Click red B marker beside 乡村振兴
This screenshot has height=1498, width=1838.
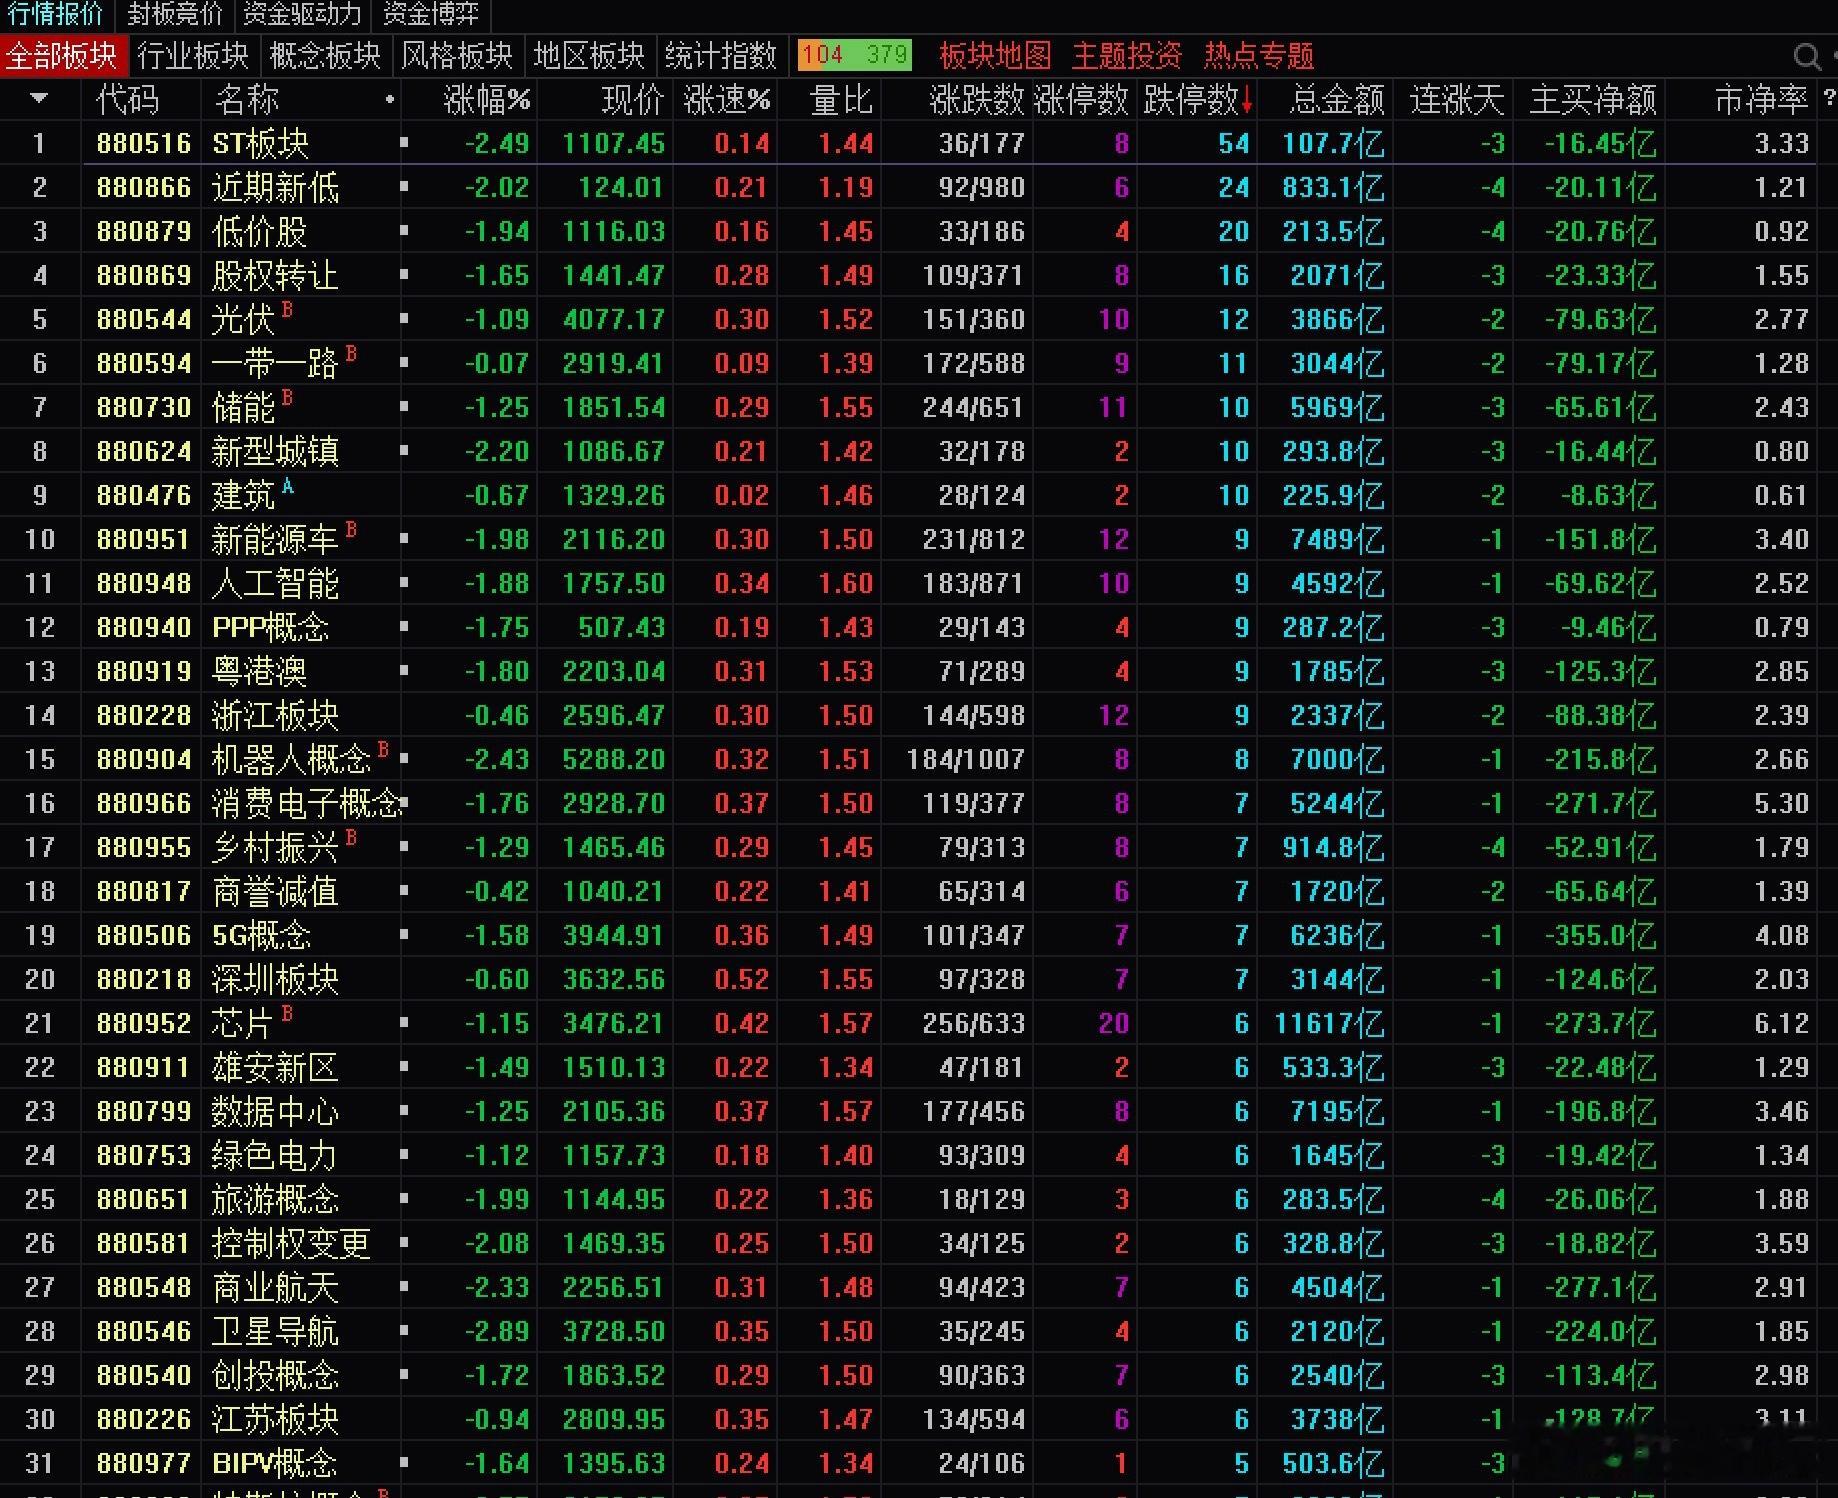point(351,837)
